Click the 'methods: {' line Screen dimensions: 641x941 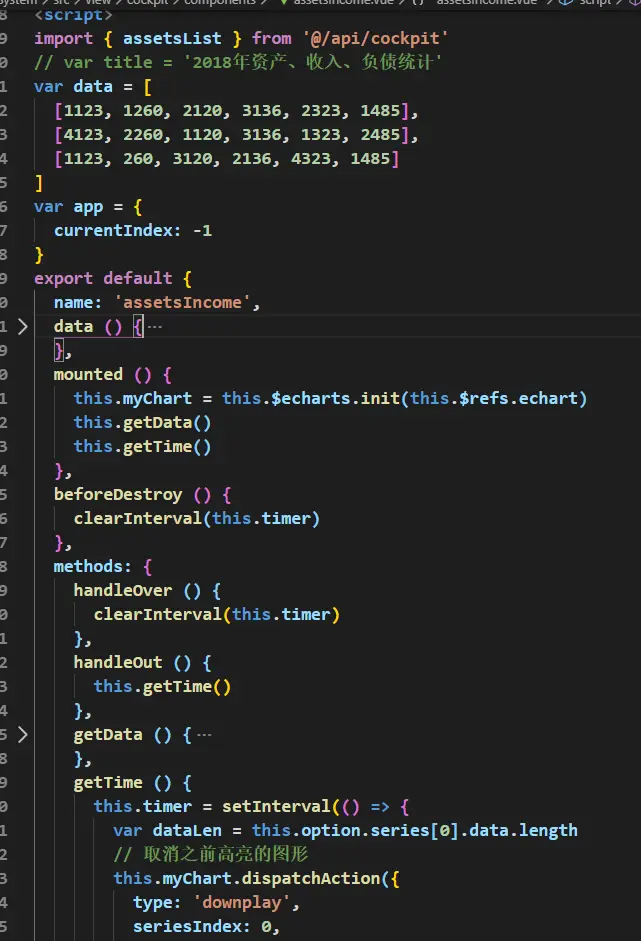point(103,567)
